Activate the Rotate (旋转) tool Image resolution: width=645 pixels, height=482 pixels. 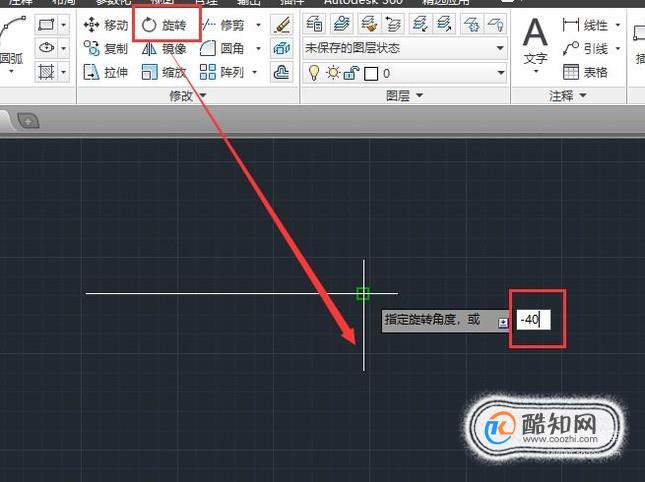point(164,25)
